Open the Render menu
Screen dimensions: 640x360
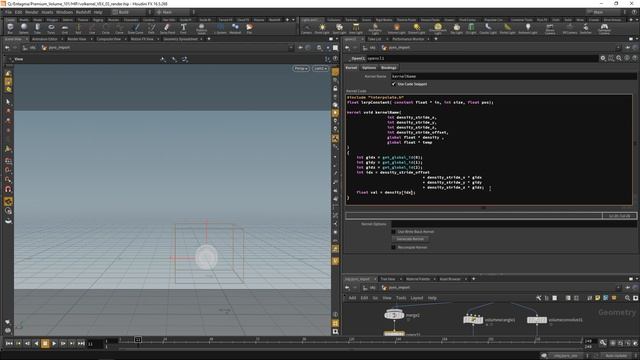pyautogui.click(x=31, y=12)
